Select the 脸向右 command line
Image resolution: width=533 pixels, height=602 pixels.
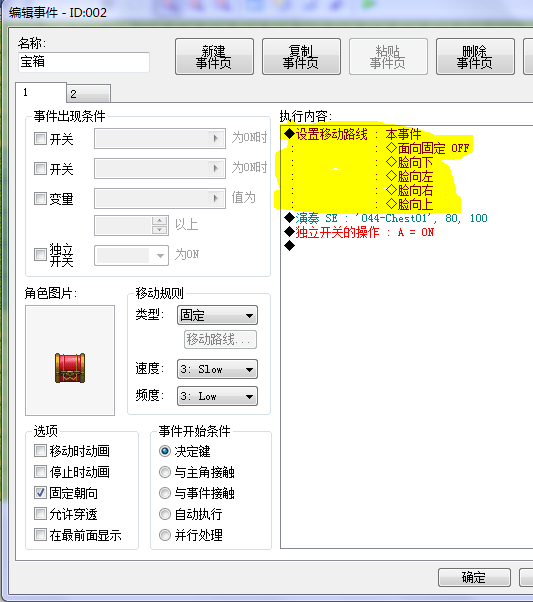coord(410,190)
